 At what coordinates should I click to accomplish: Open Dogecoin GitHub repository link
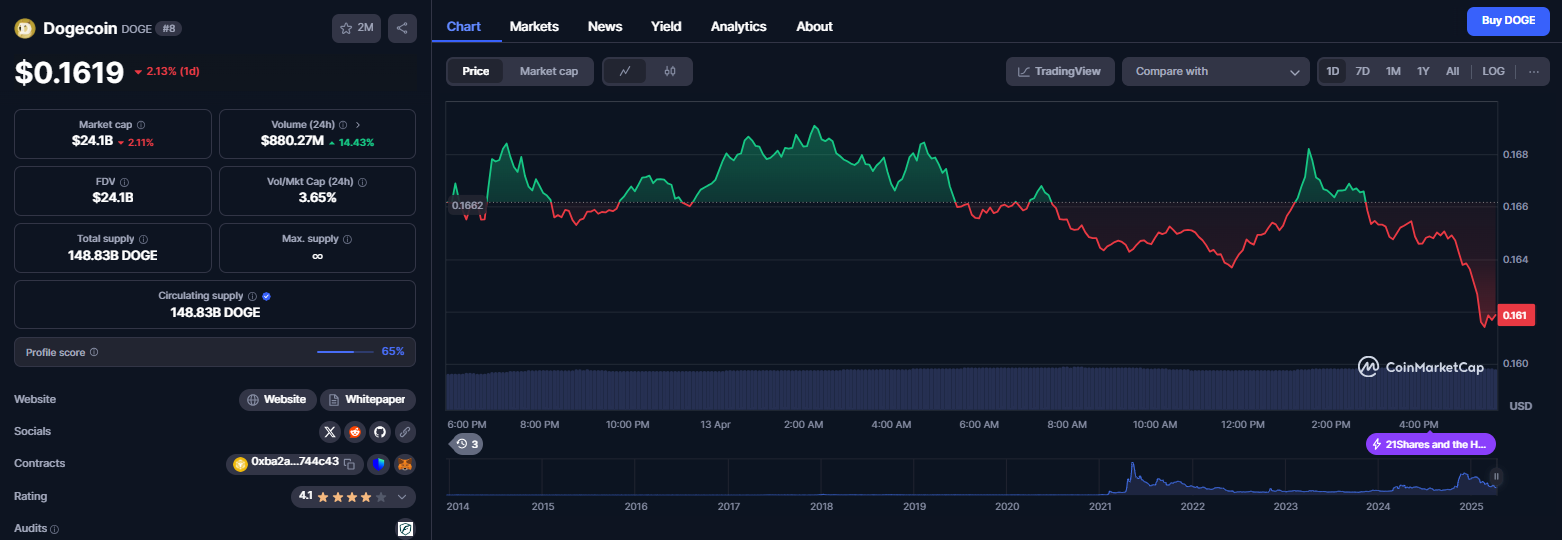(x=379, y=432)
